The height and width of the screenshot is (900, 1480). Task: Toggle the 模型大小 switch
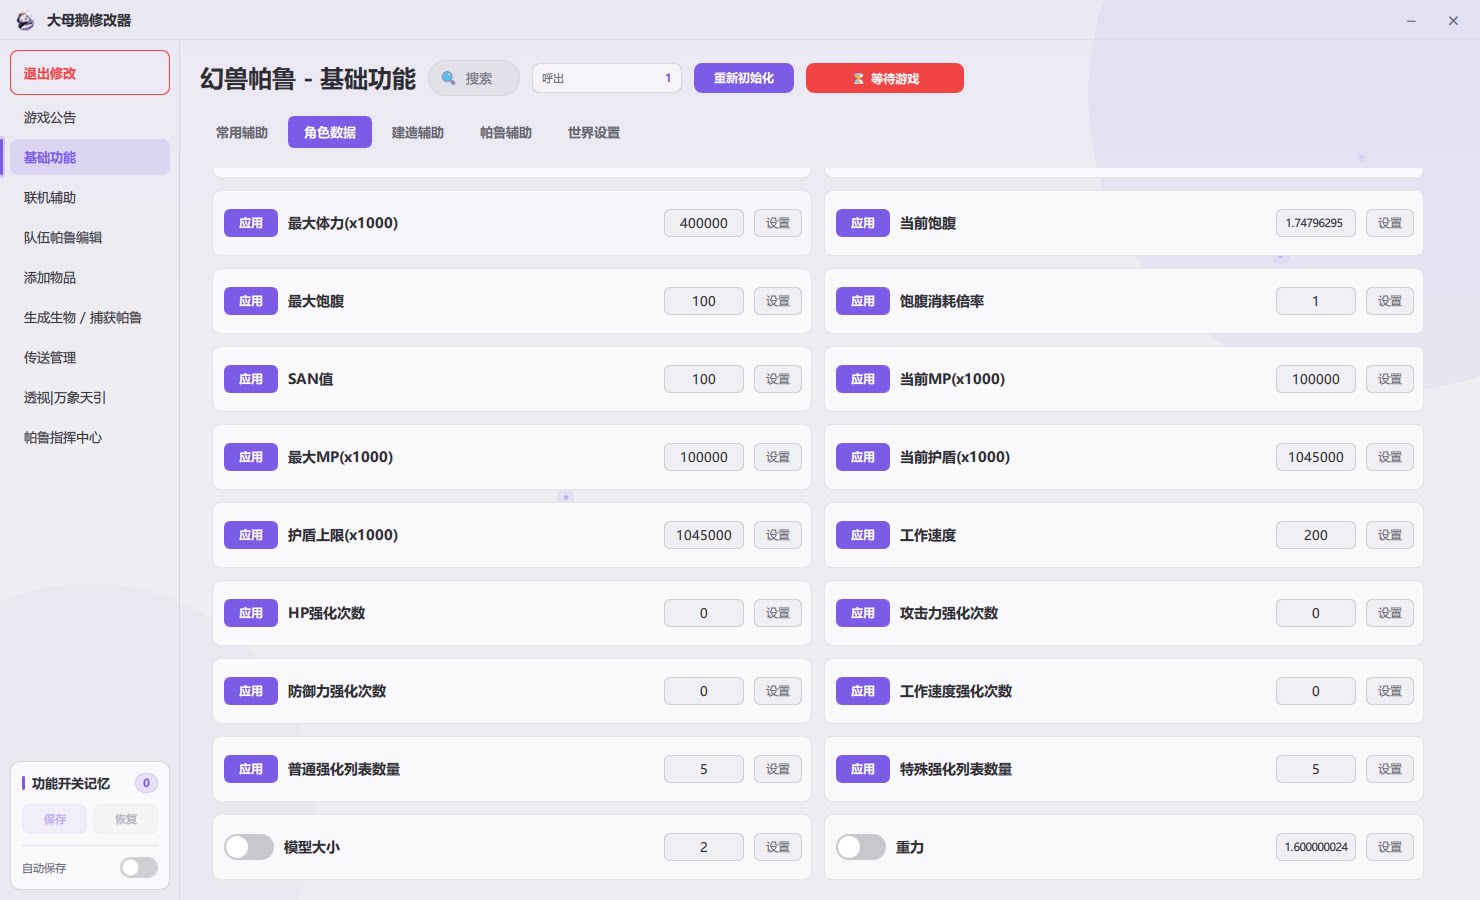pyautogui.click(x=249, y=847)
